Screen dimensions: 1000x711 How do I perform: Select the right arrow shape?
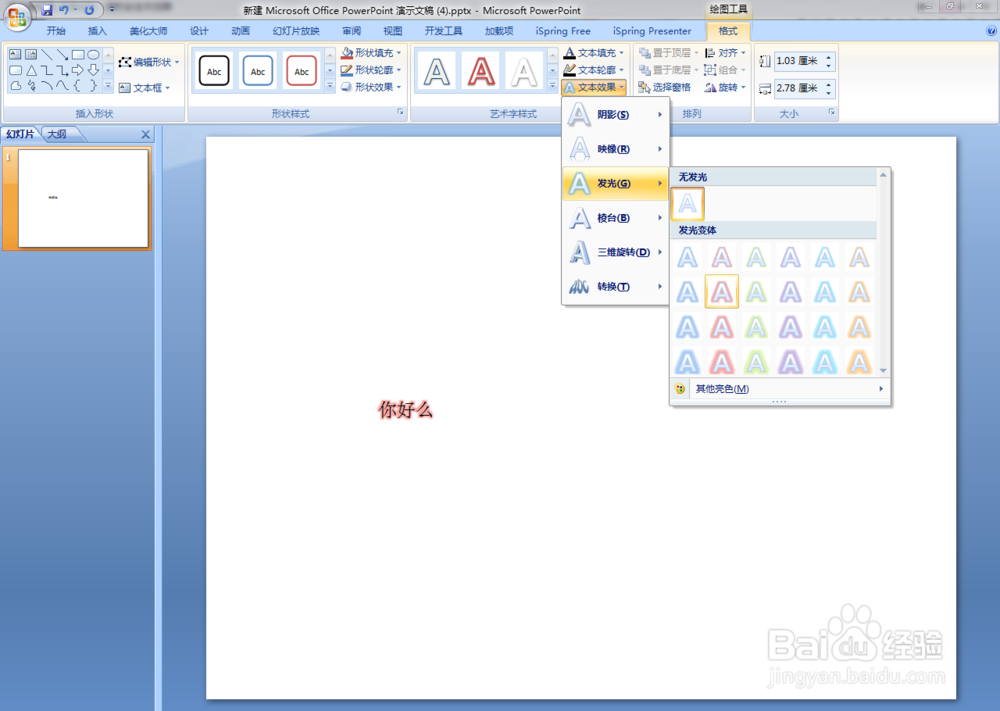coord(78,70)
